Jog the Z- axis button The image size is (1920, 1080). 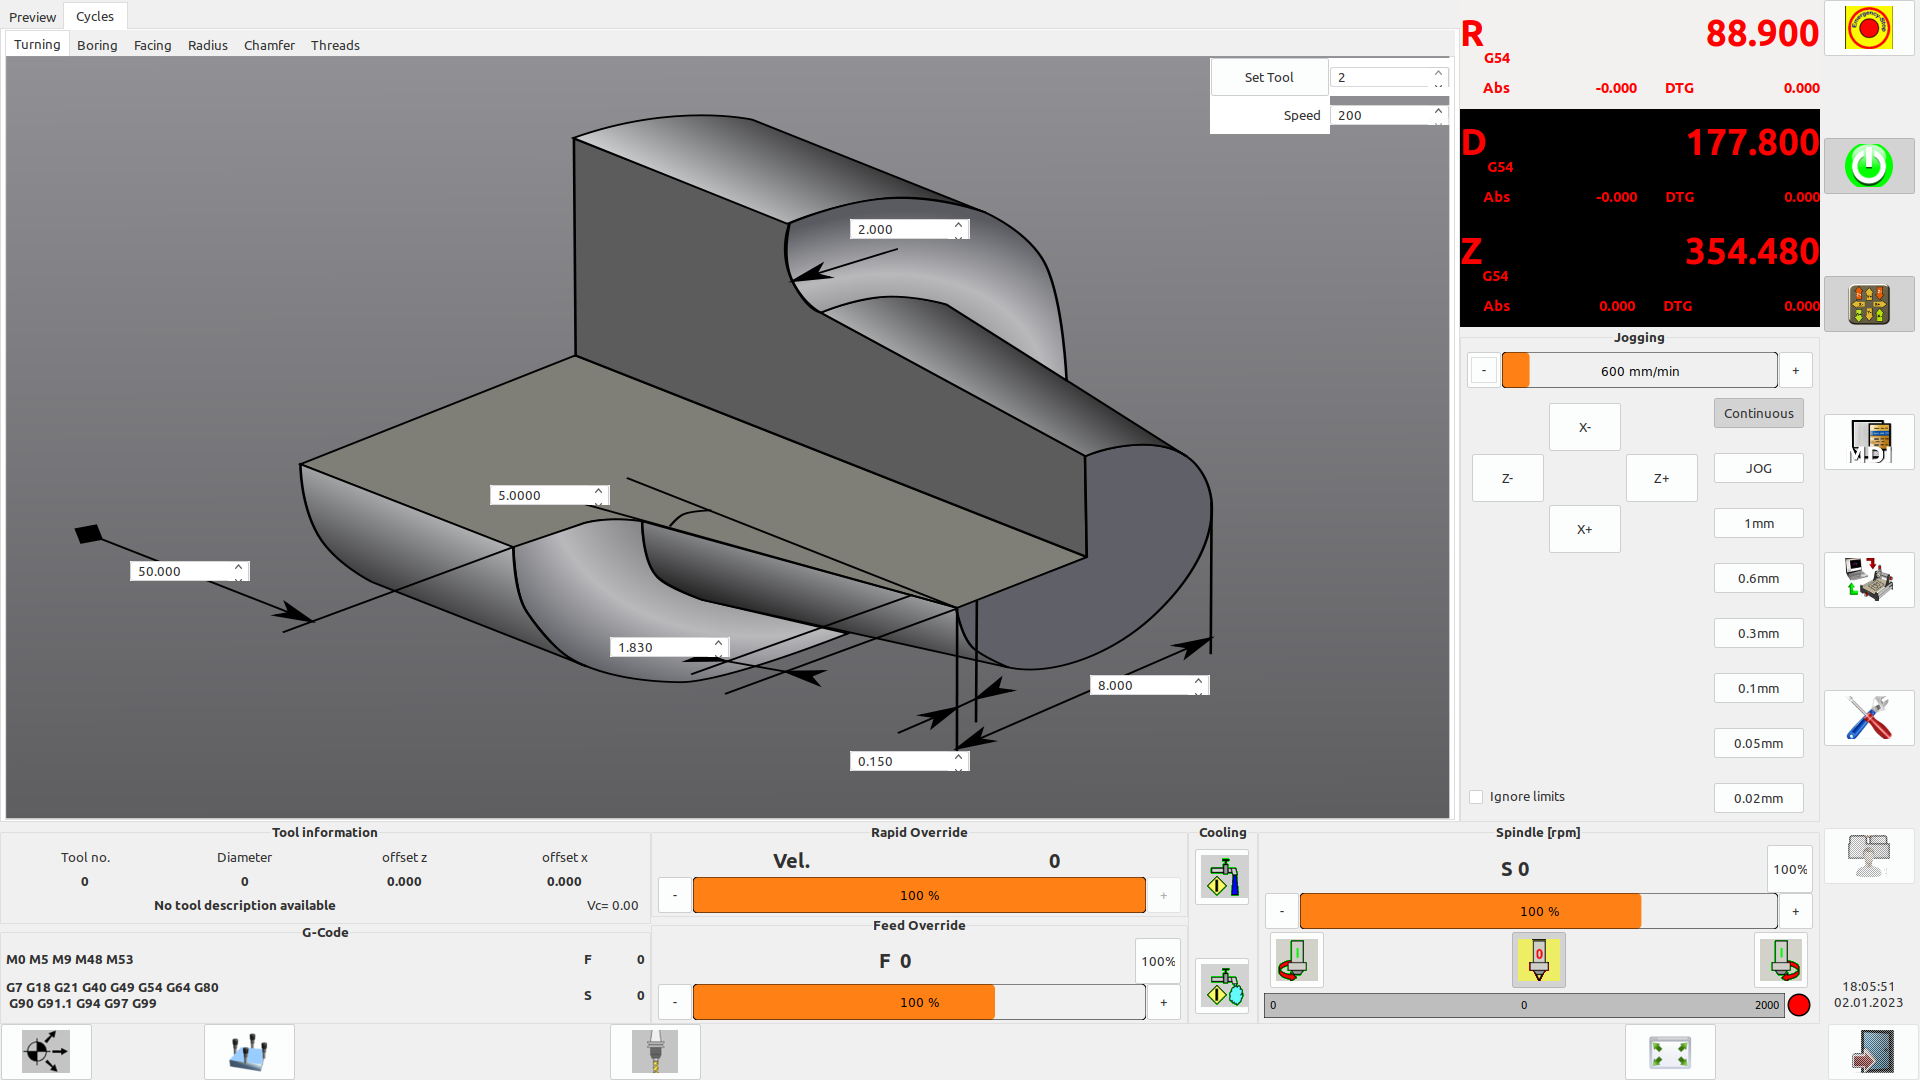(x=1507, y=478)
